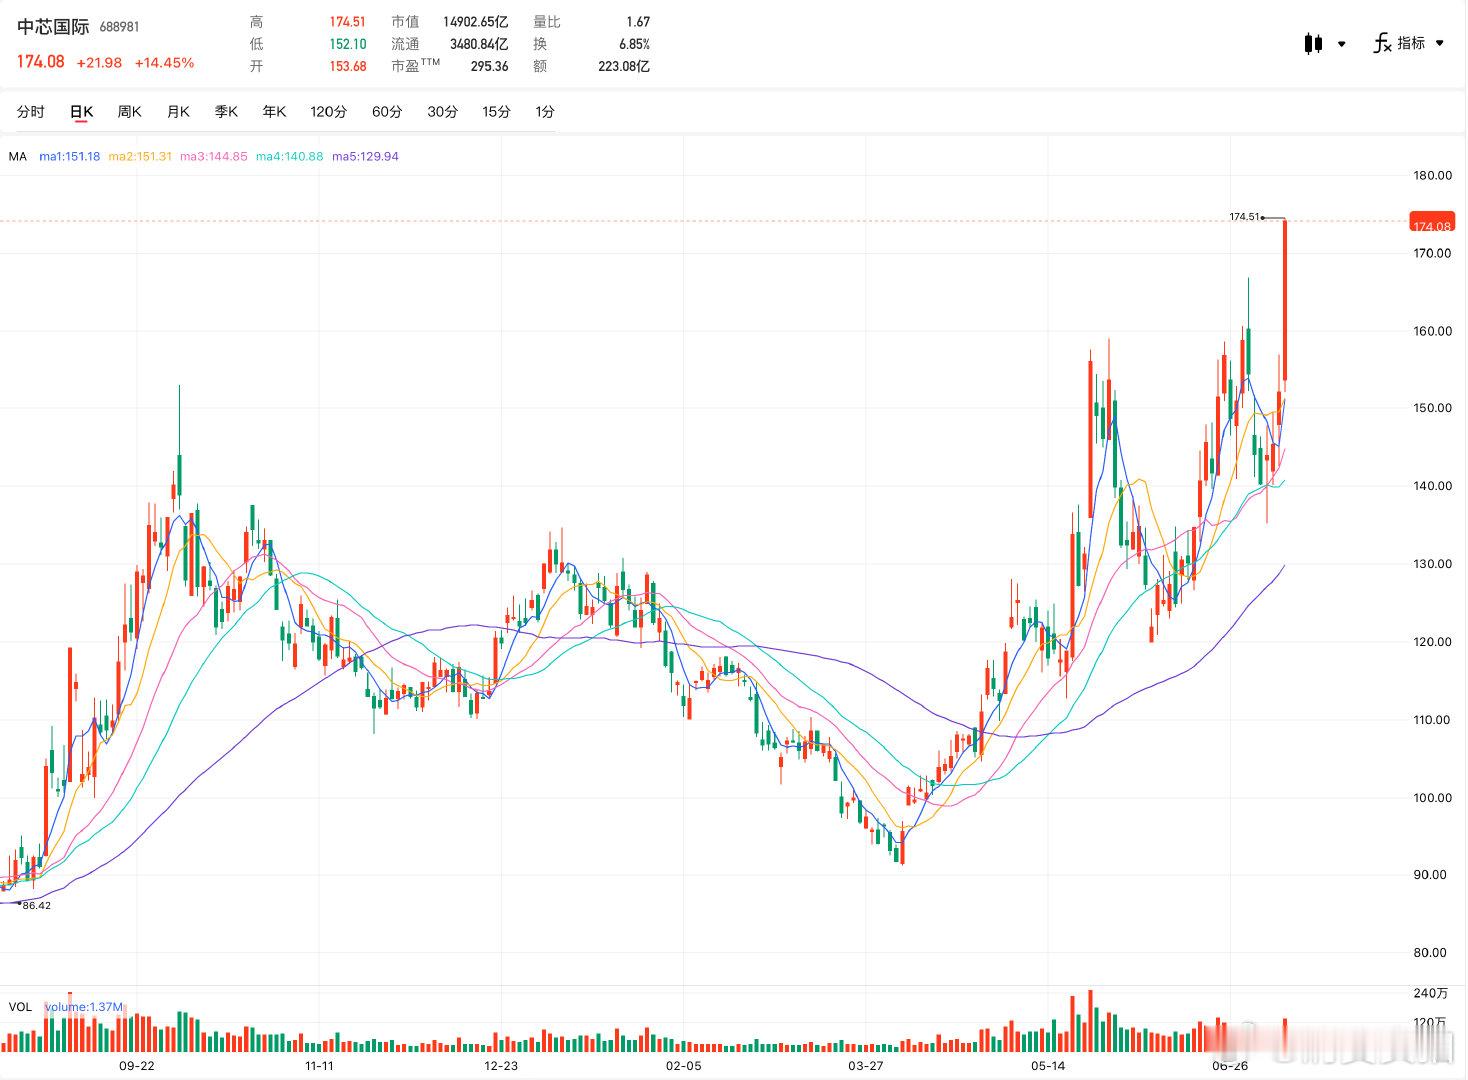Select the 1分 interval tab

545,112
